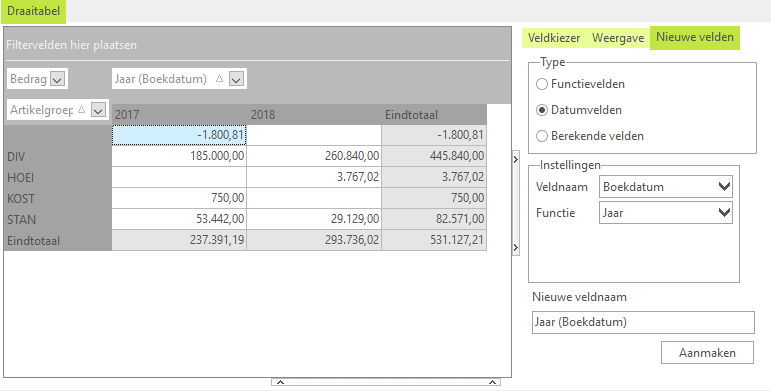Select the 2017 column header
Screen dimensions: 771x391
coord(179,115)
